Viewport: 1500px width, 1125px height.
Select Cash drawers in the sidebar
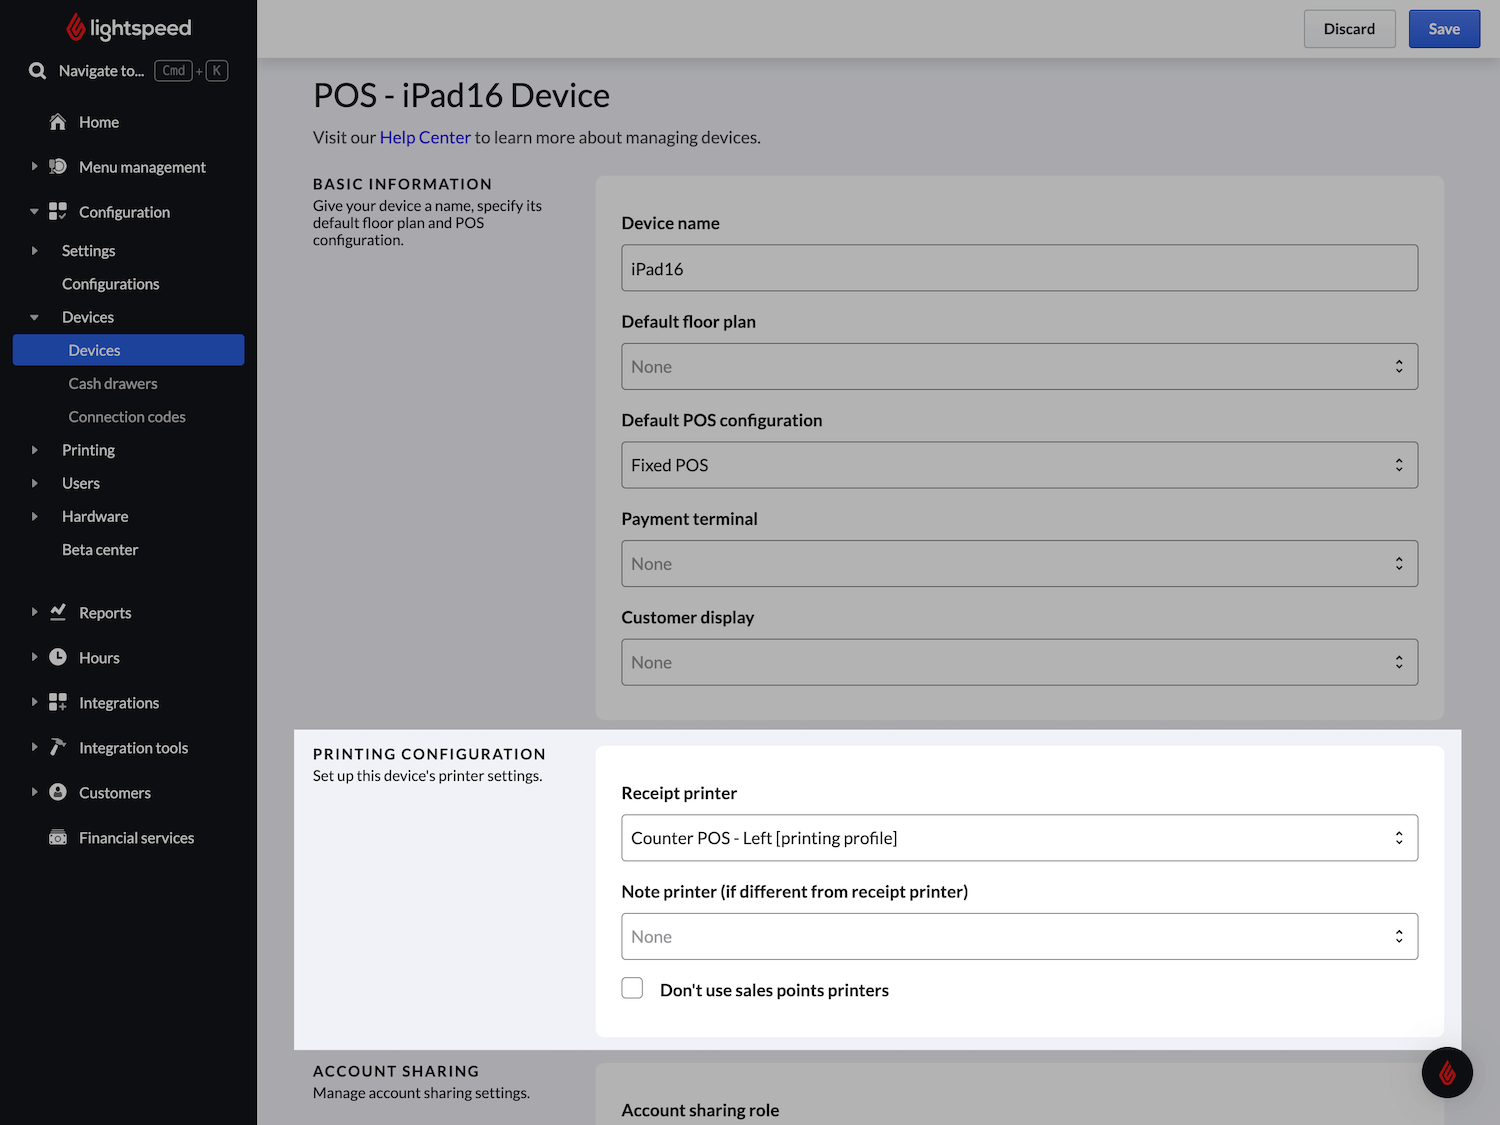[x=113, y=384]
